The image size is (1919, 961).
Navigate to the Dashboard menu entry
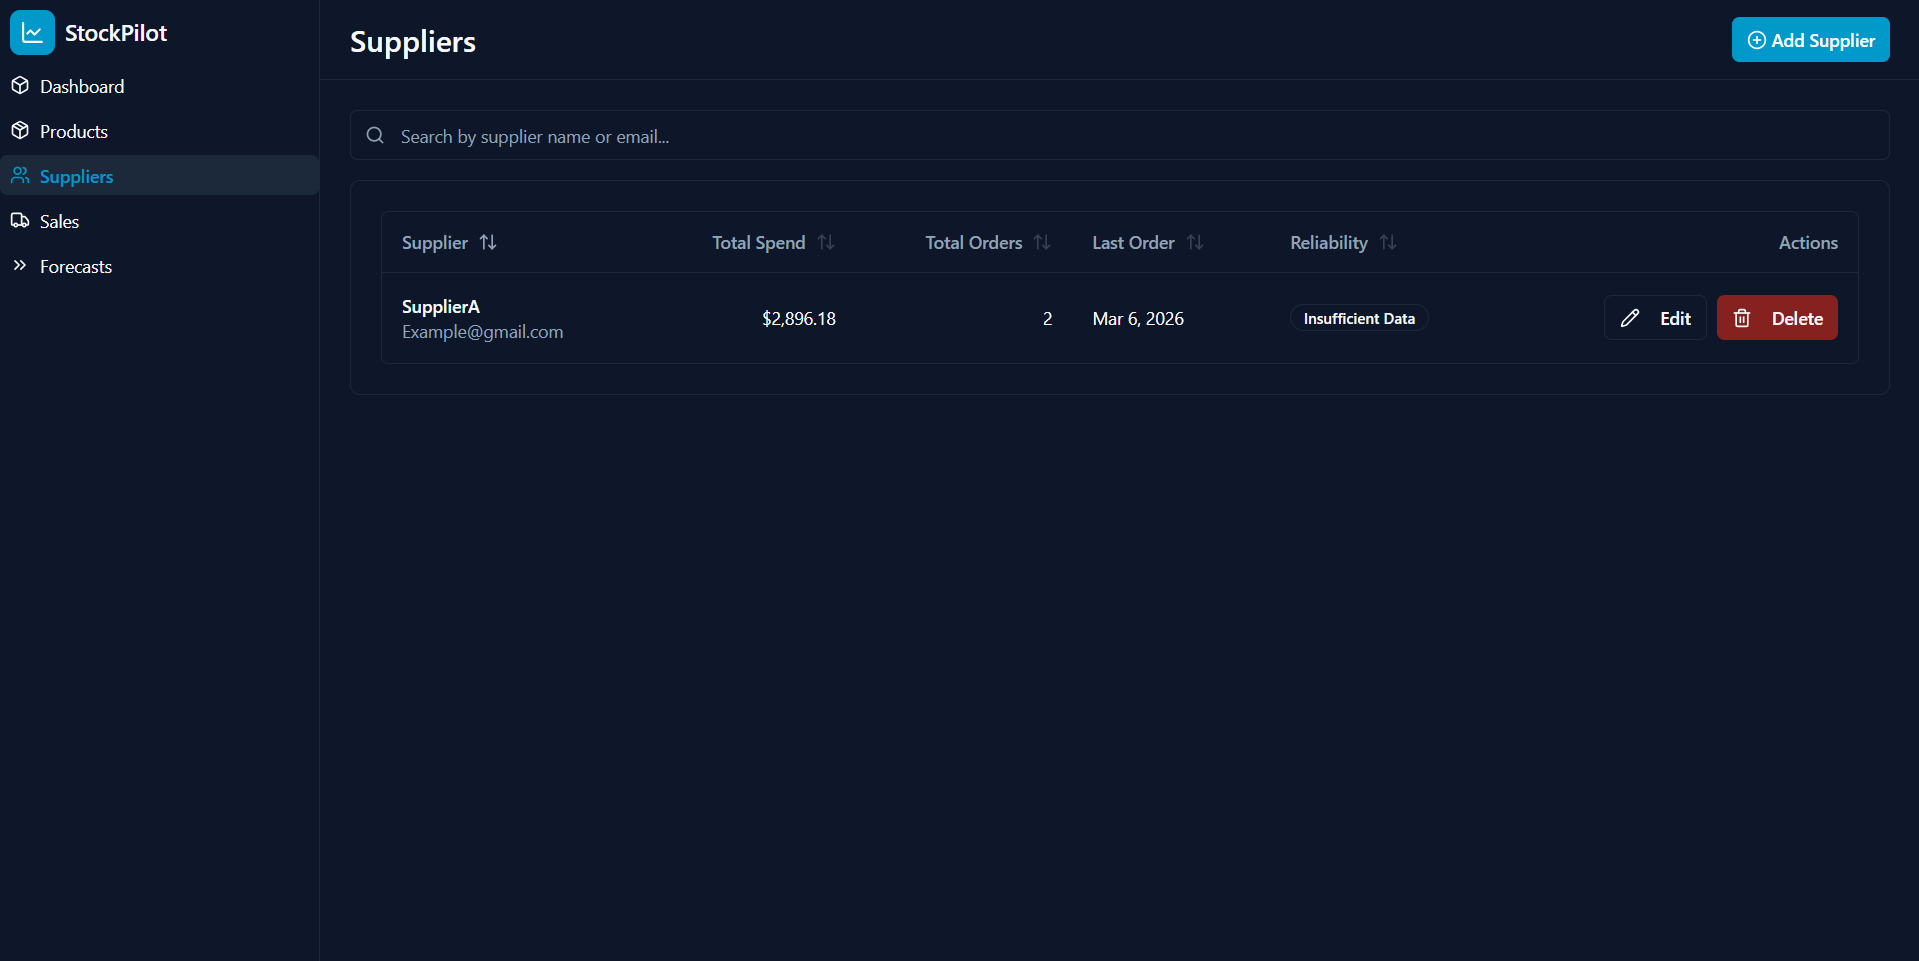click(81, 85)
